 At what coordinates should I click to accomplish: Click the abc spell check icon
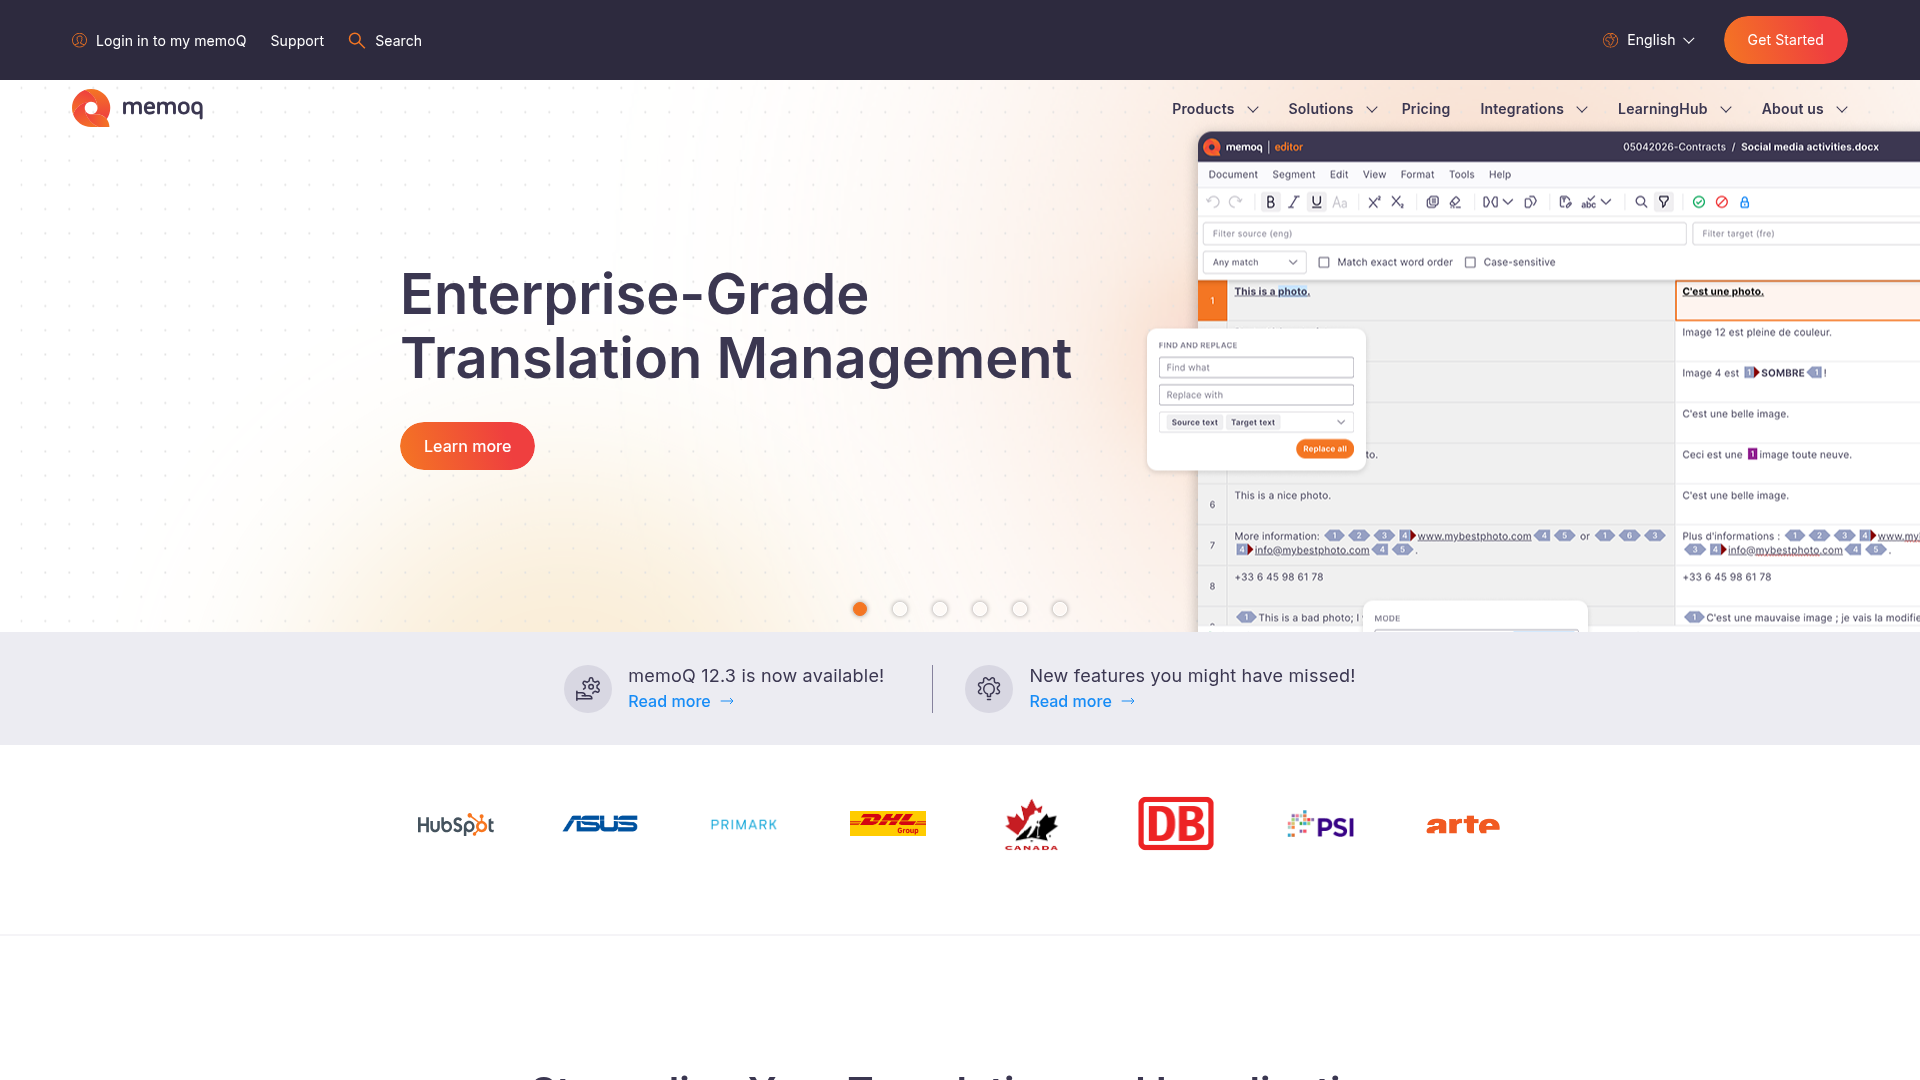(1589, 202)
